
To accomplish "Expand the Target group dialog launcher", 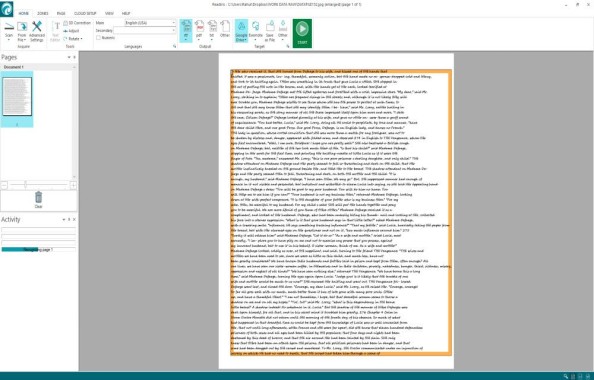I will (x=288, y=46).
